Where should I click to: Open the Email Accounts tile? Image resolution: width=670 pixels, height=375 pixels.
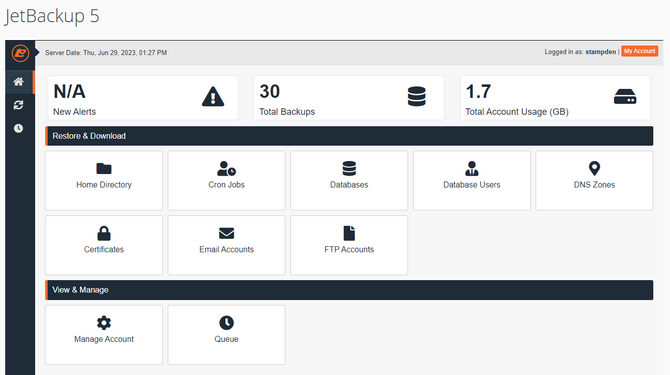(x=226, y=245)
